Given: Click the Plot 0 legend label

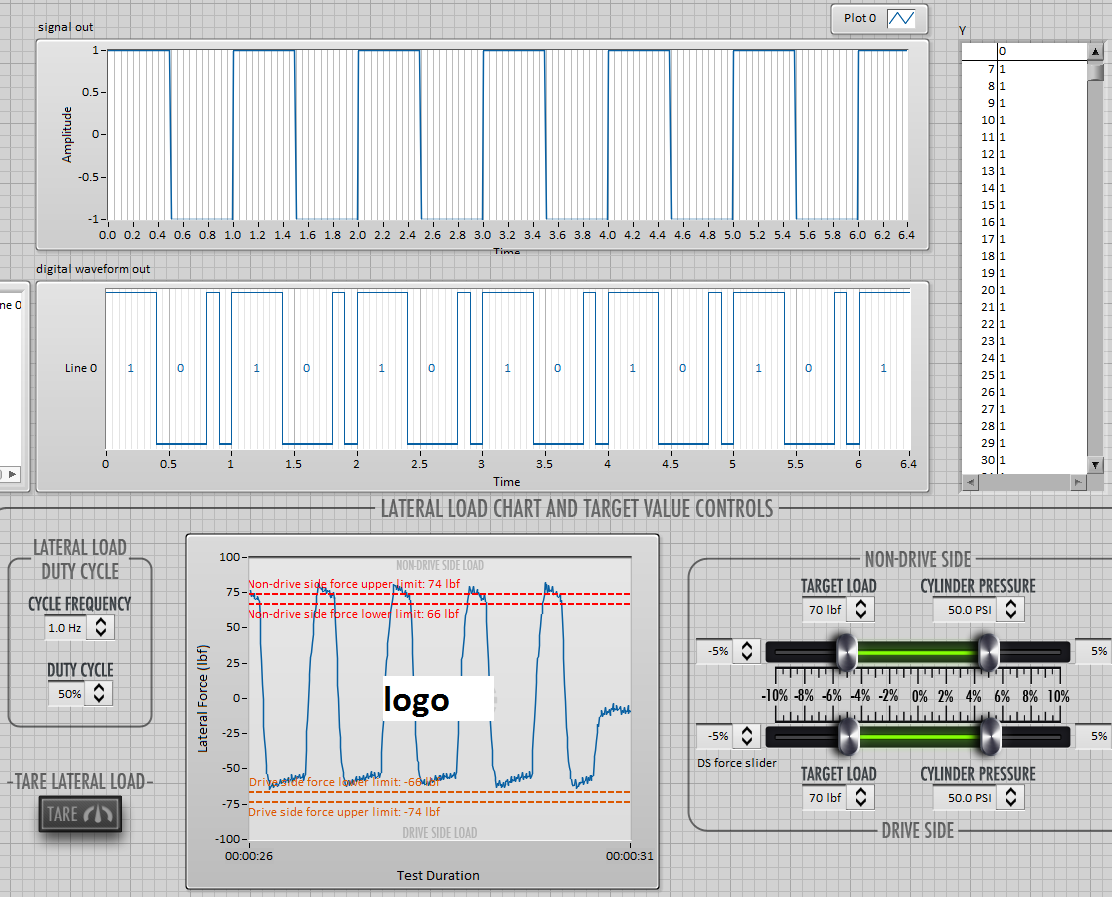Looking at the screenshot, I should 860,18.
